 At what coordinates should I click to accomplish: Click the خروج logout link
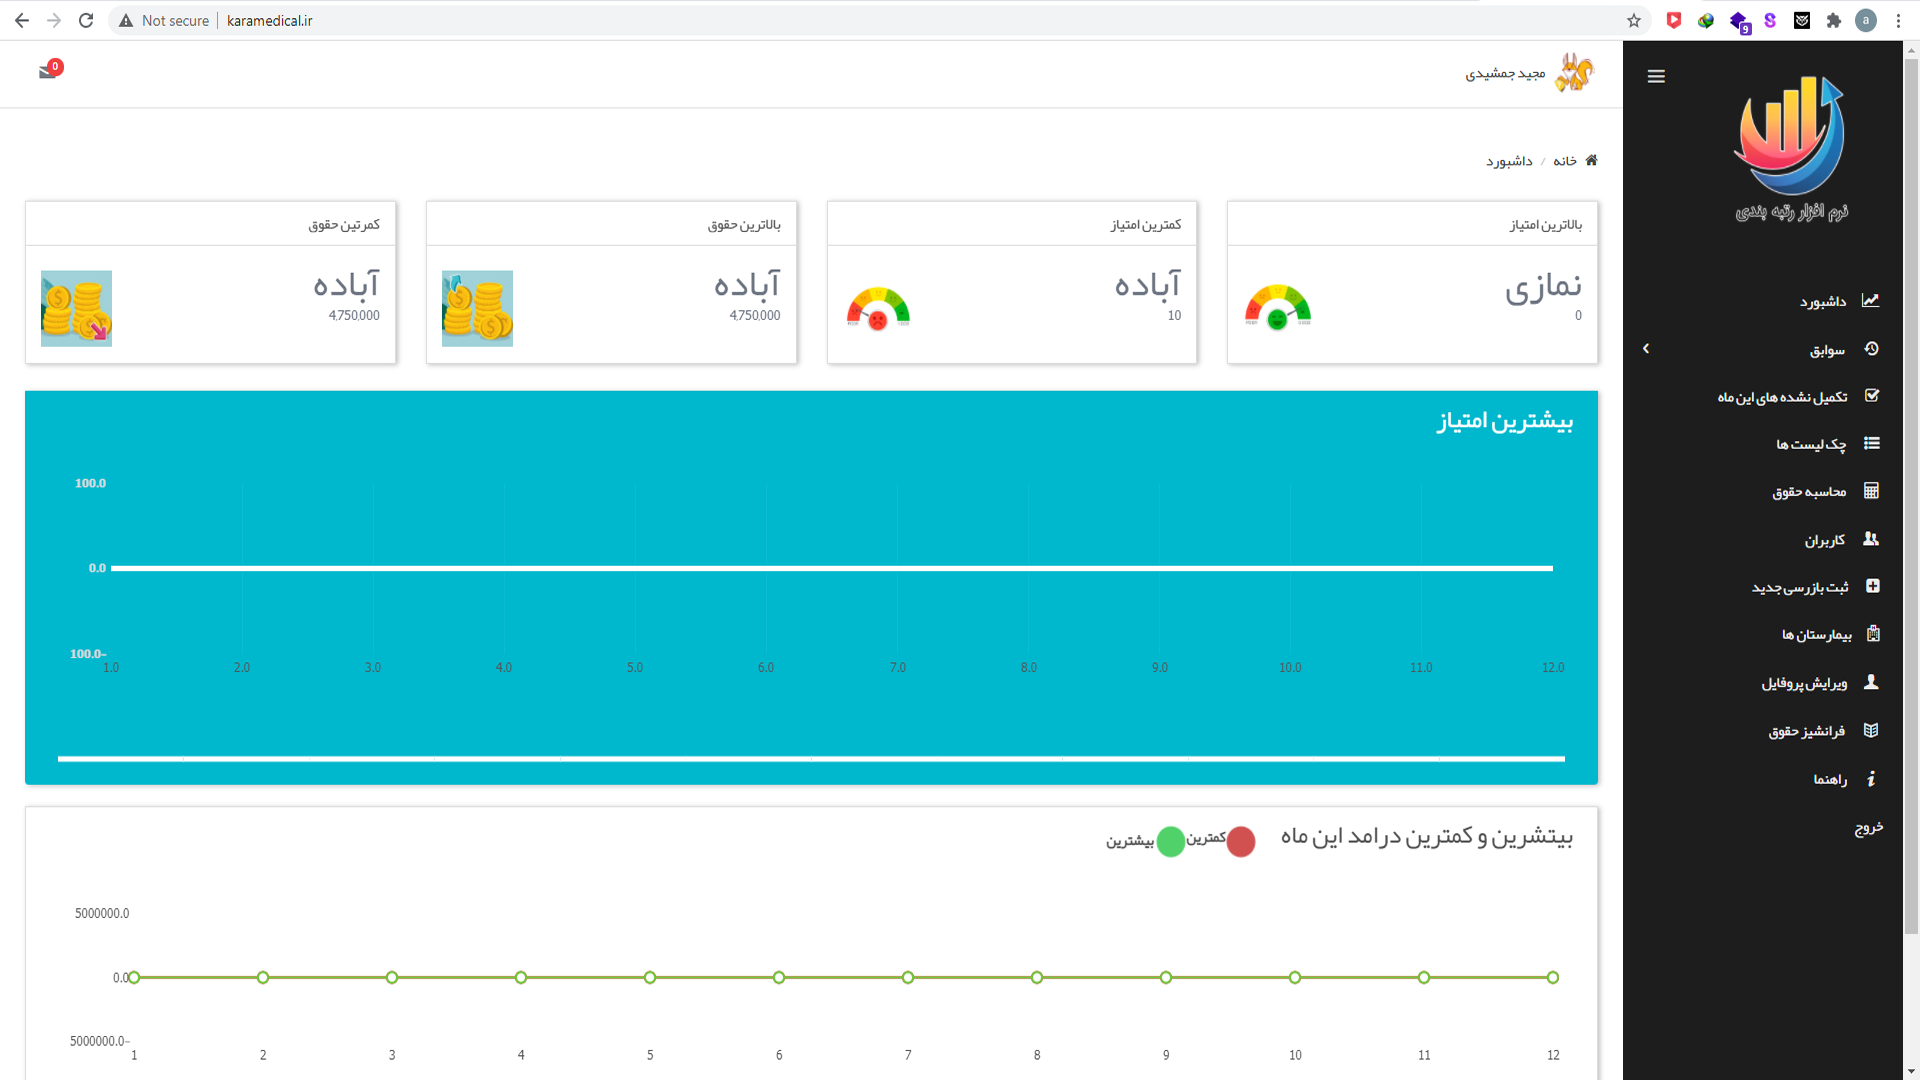tap(1869, 827)
